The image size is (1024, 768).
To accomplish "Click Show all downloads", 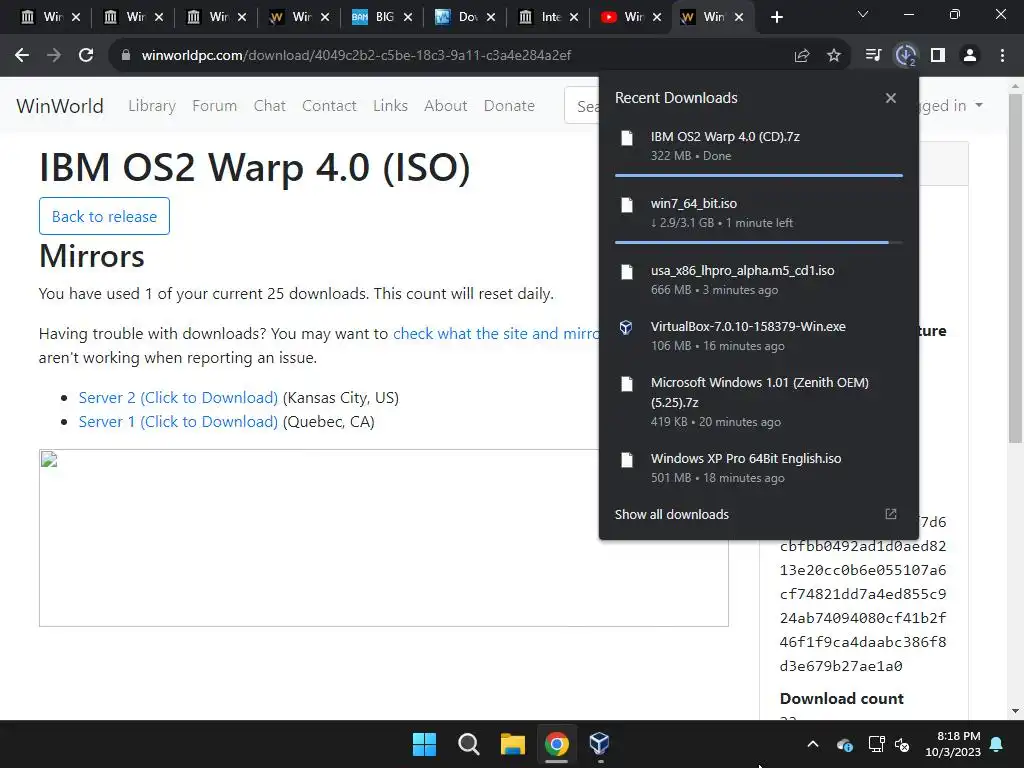I will point(671,515).
